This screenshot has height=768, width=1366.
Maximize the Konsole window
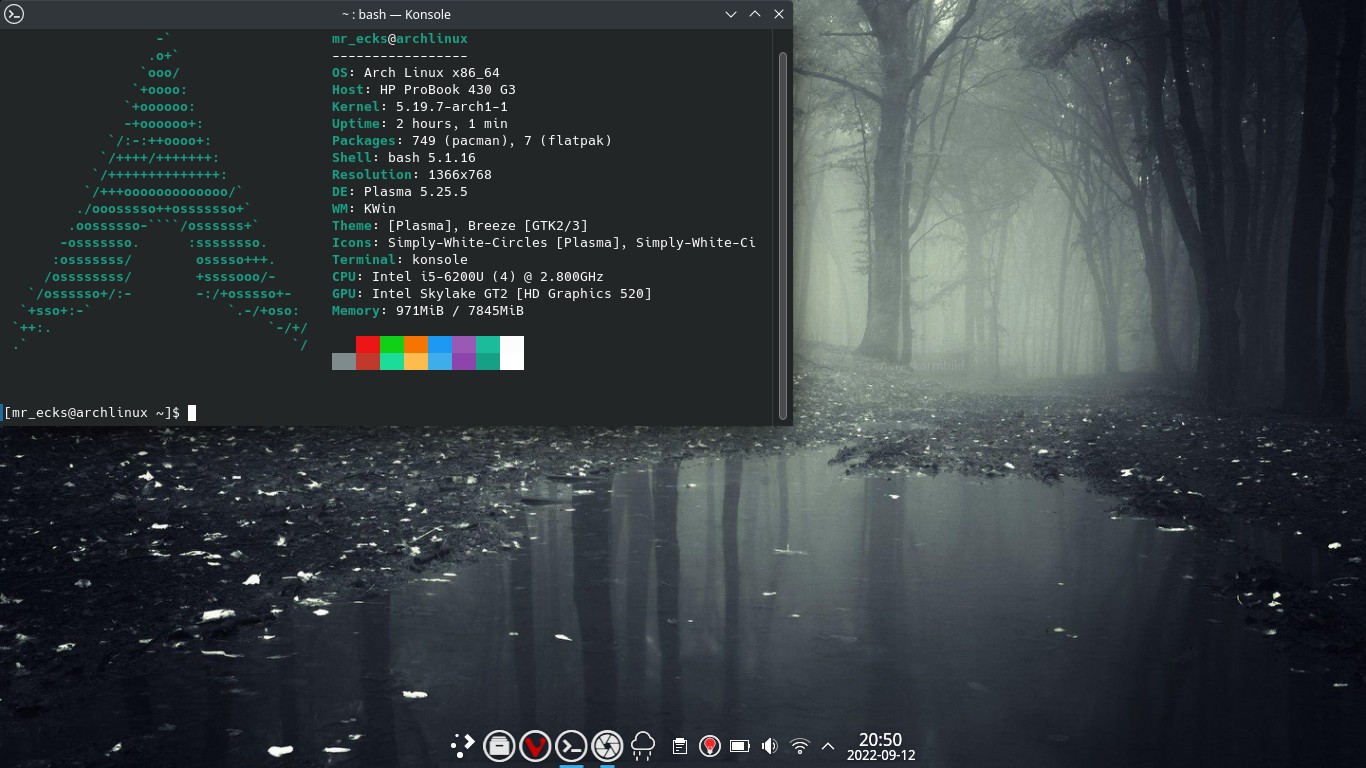pos(755,14)
